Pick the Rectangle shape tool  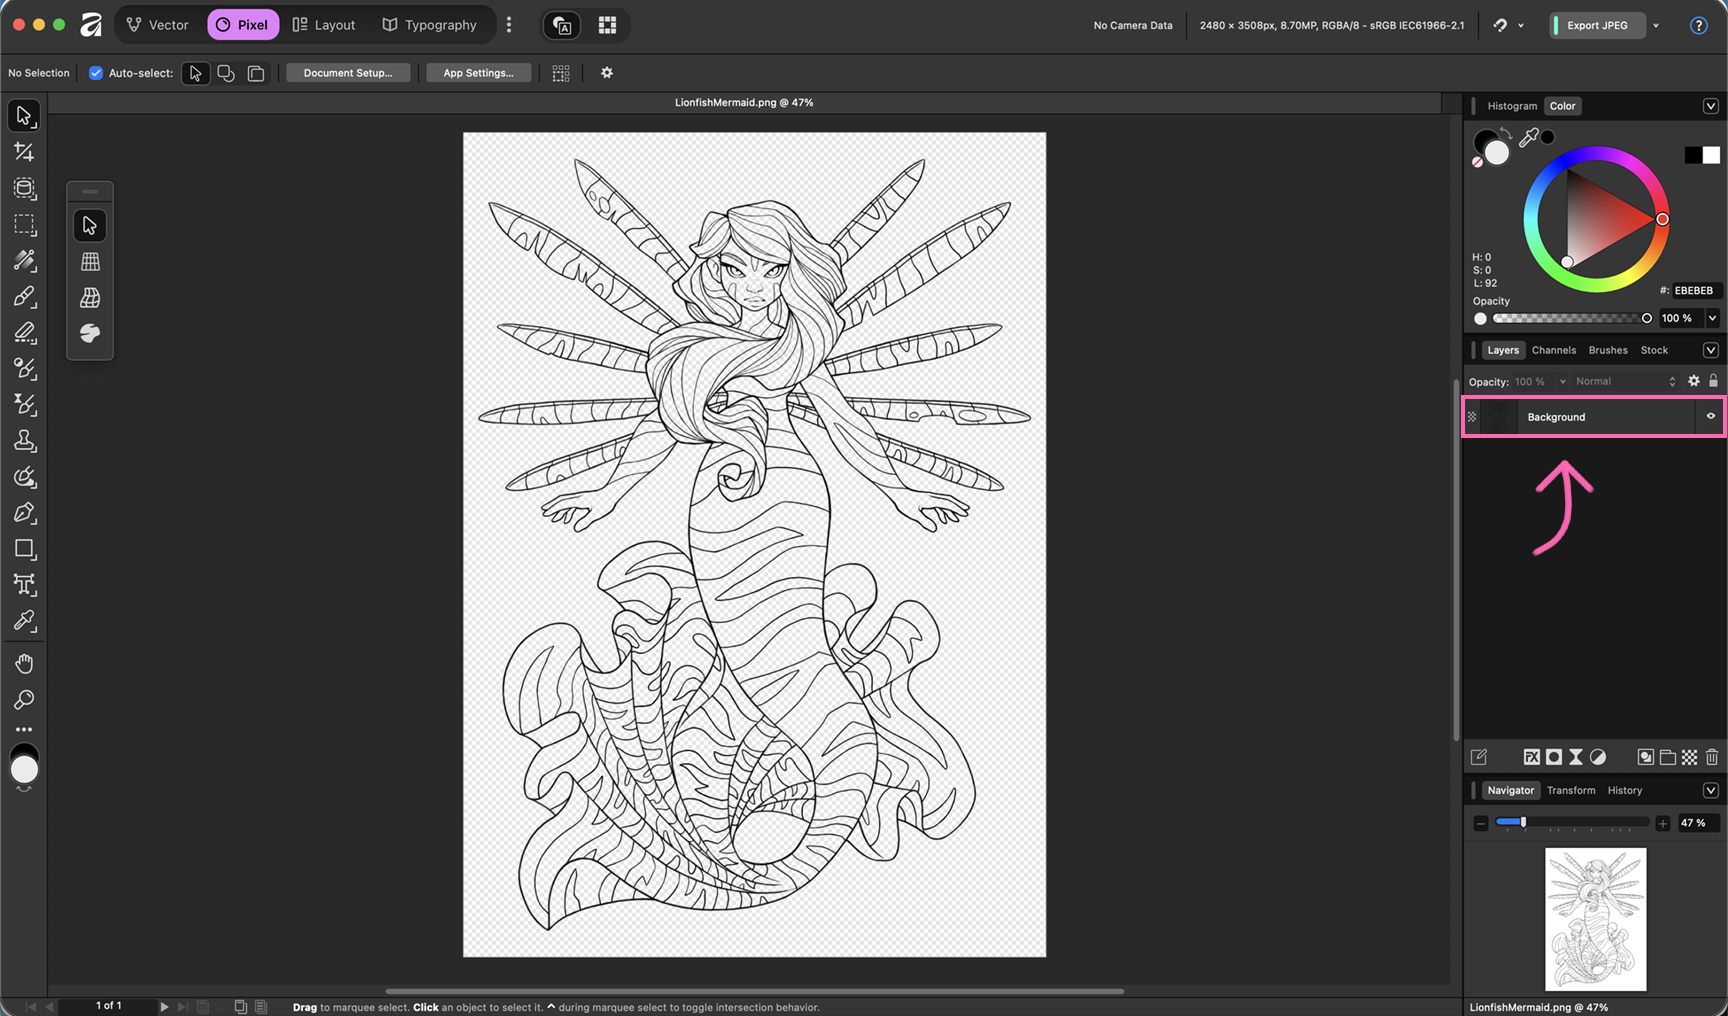point(24,549)
